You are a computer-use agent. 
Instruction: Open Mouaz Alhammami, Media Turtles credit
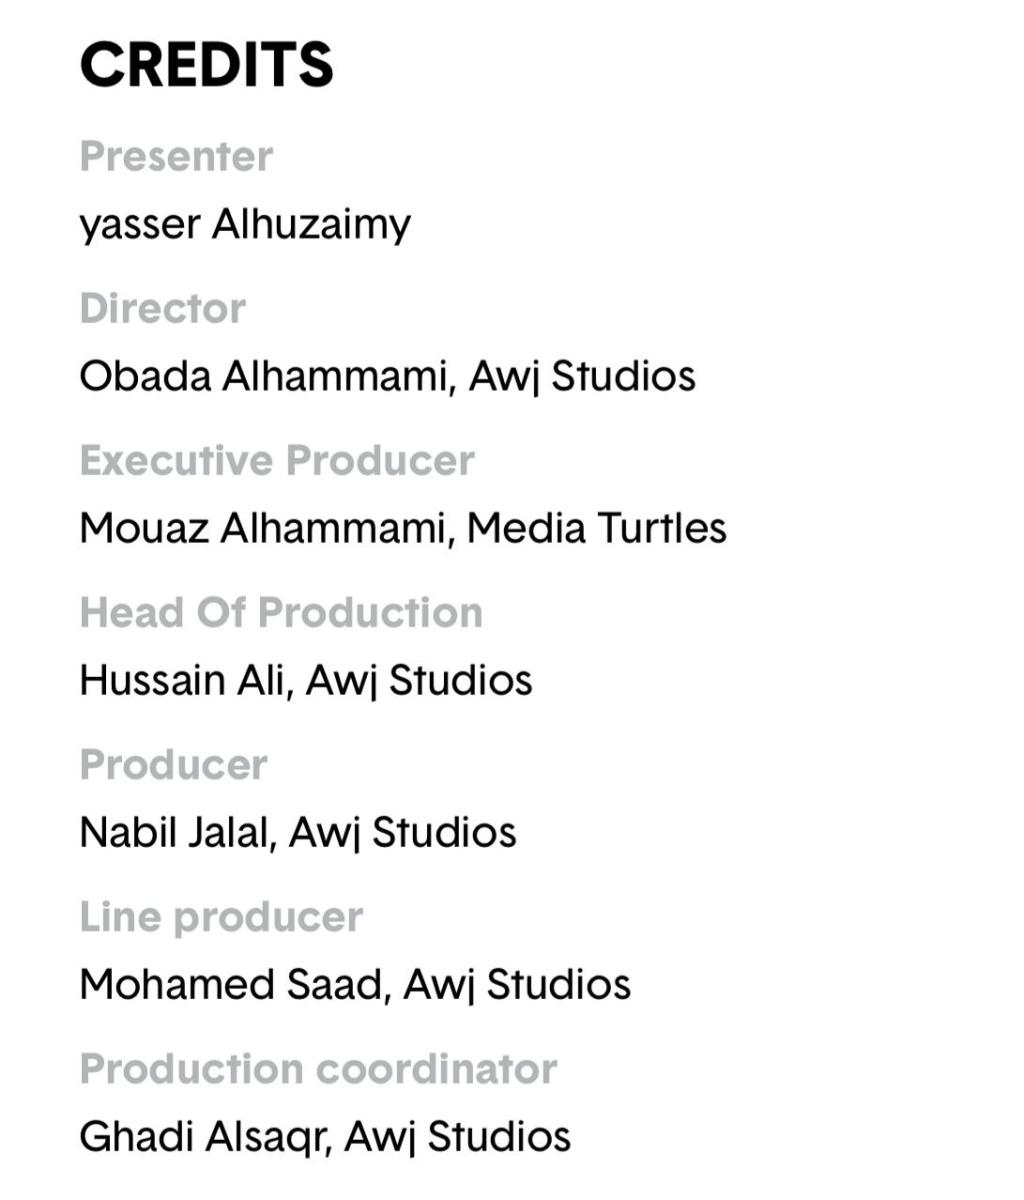click(x=403, y=528)
